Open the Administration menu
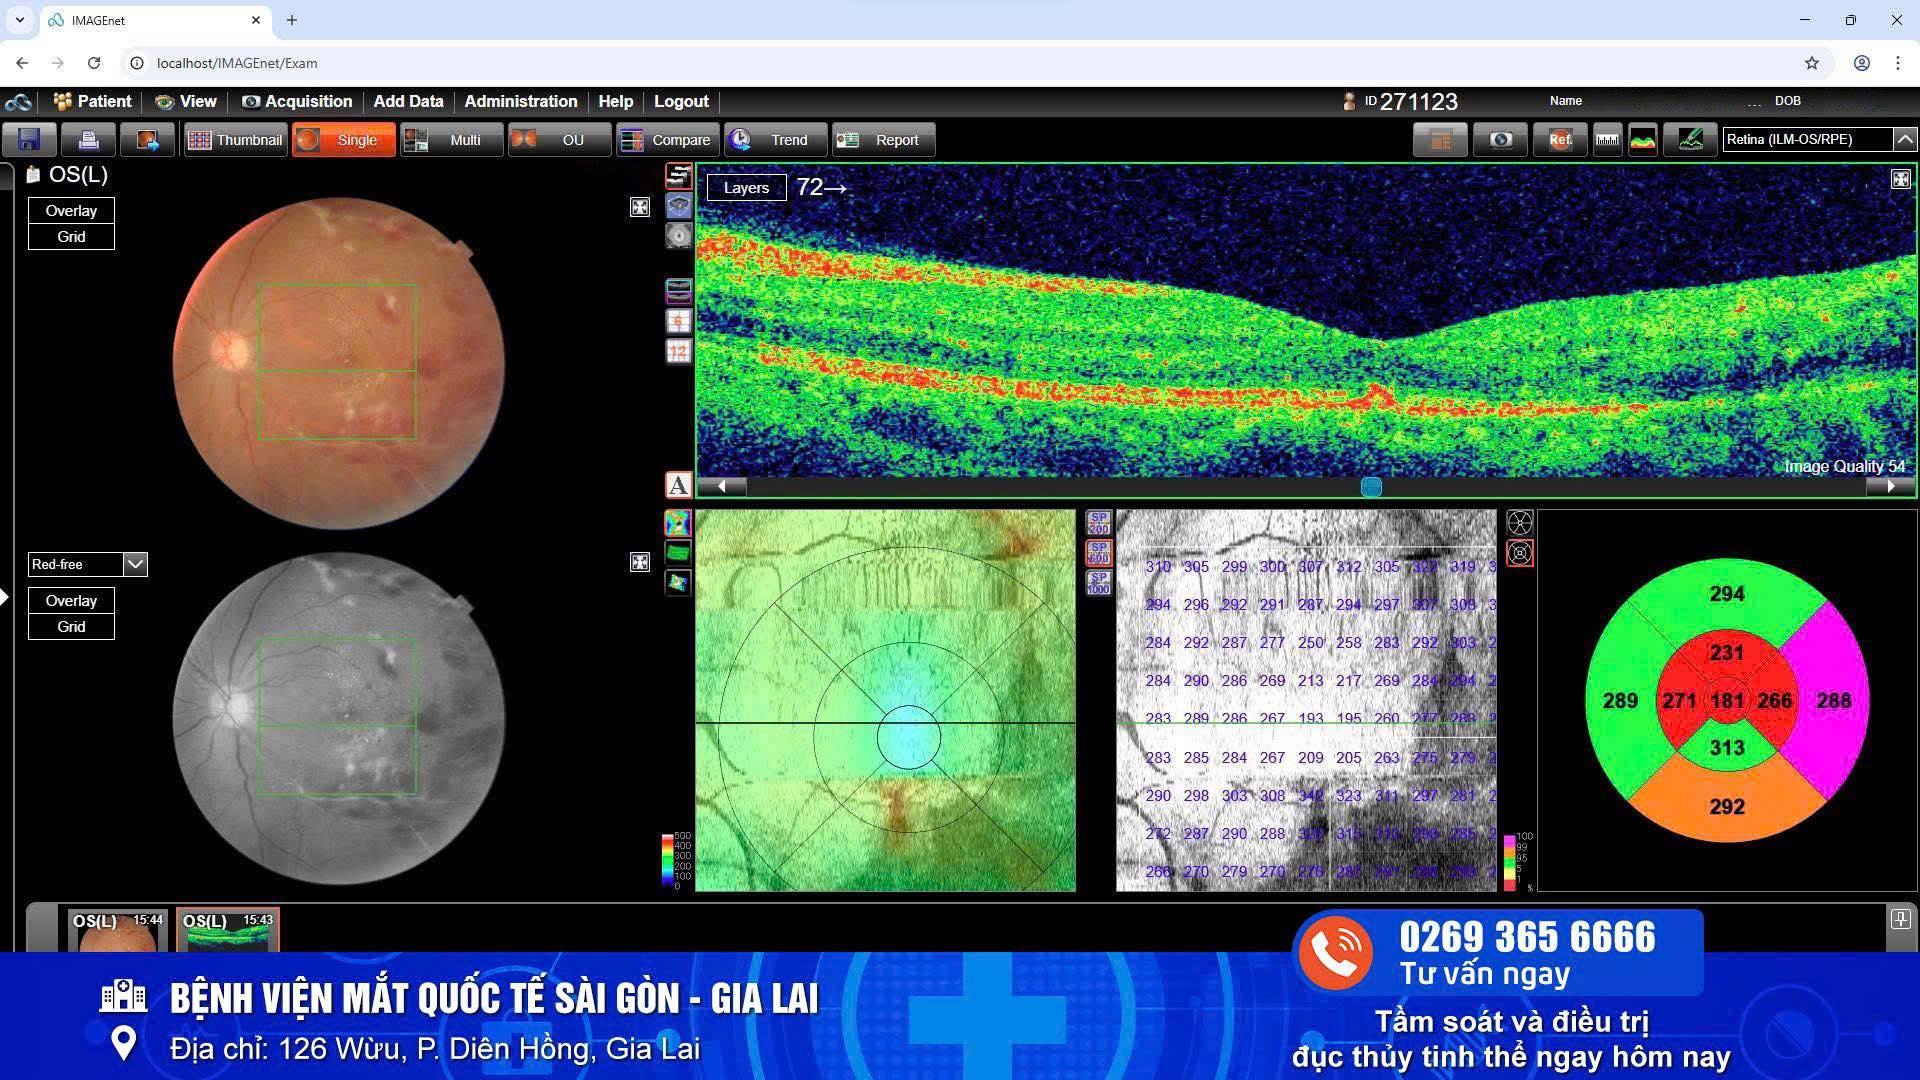Image resolution: width=1920 pixels, height=1080 pixels. coord(520,101)
